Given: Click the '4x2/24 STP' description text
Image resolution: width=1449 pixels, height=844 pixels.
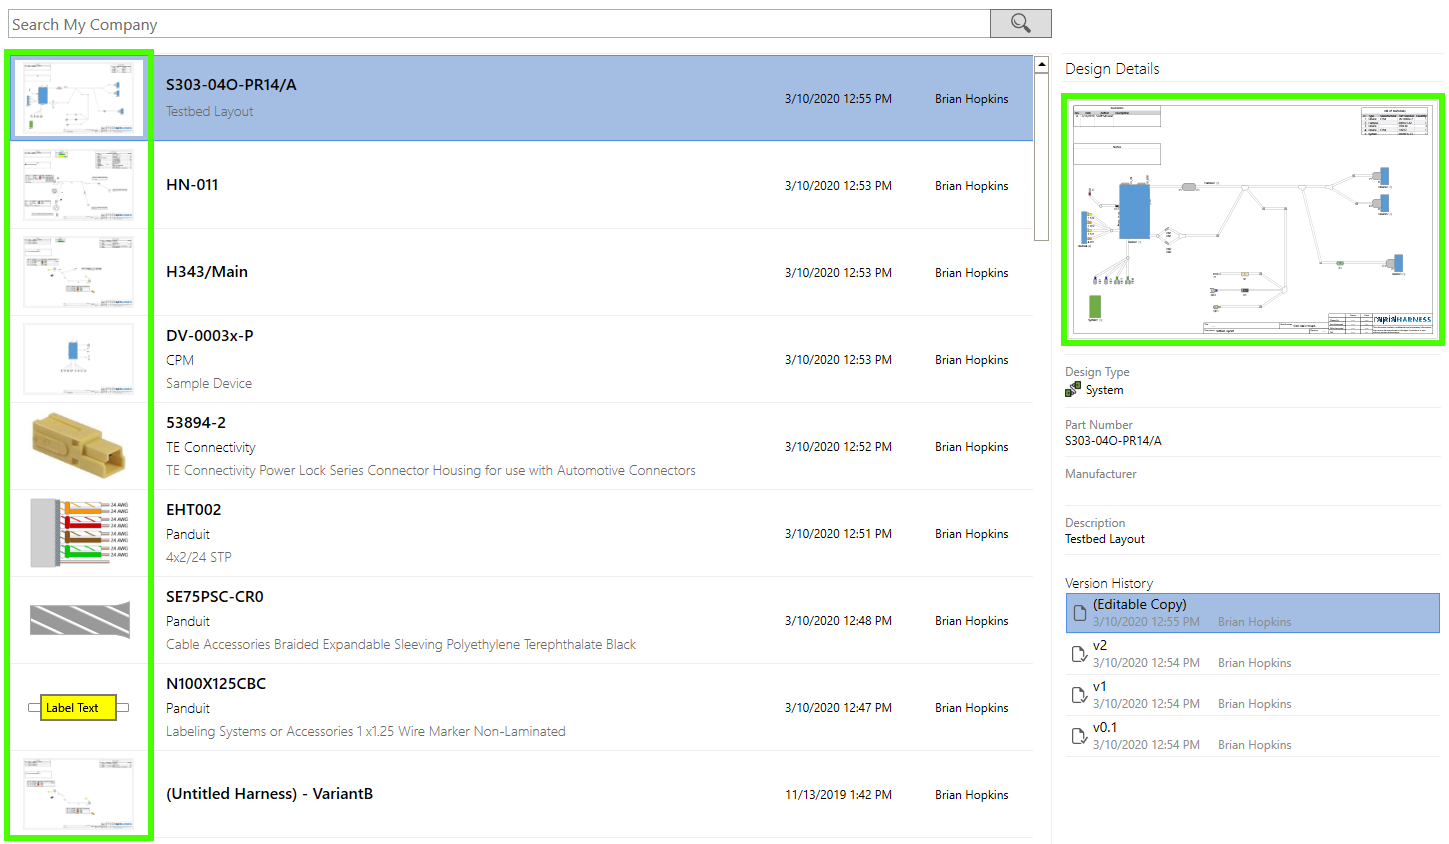Looking at the screenshot, I should [199, 558].
